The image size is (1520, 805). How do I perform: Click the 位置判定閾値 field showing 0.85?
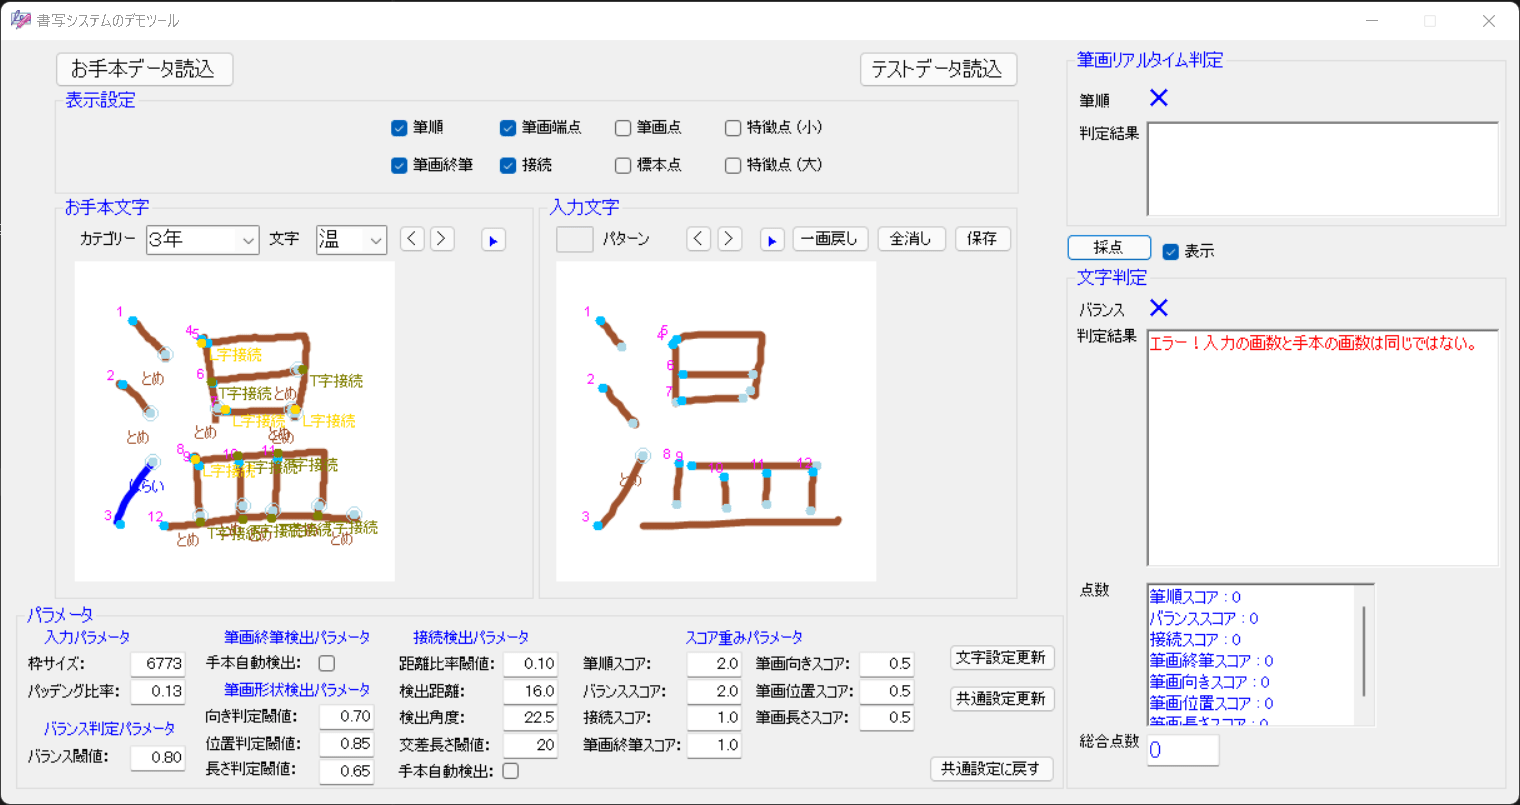347,744
